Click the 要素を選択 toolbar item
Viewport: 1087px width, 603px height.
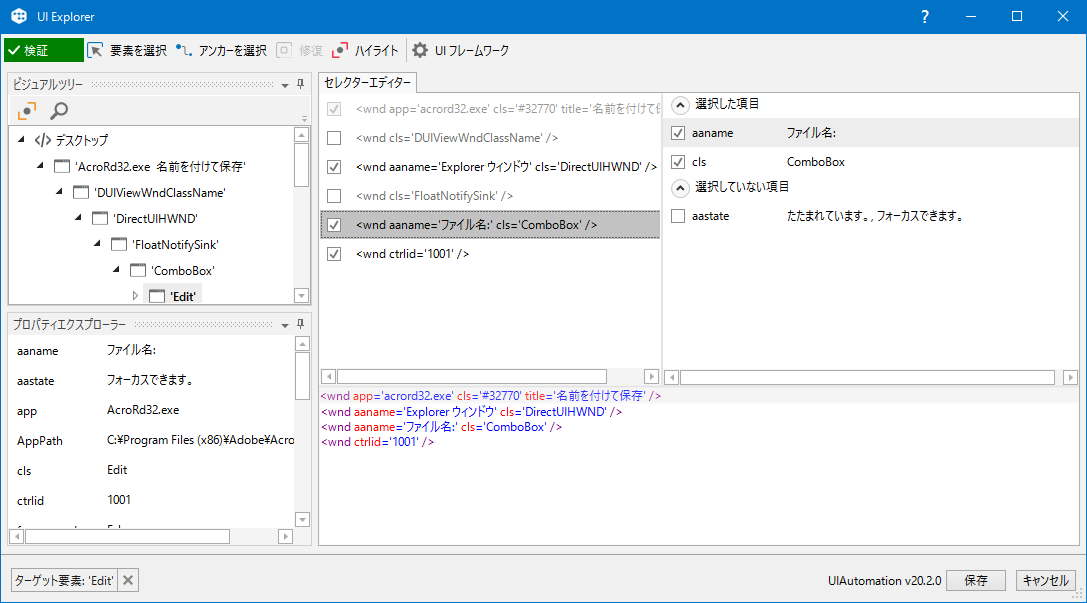127,51
